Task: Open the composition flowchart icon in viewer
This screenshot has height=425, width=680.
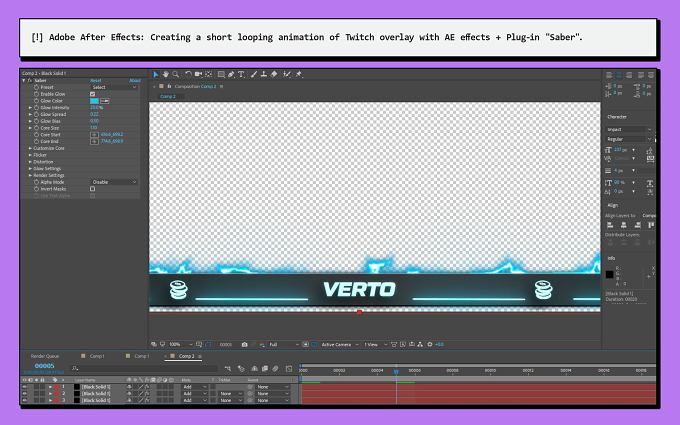Action: tap(420, 344)
